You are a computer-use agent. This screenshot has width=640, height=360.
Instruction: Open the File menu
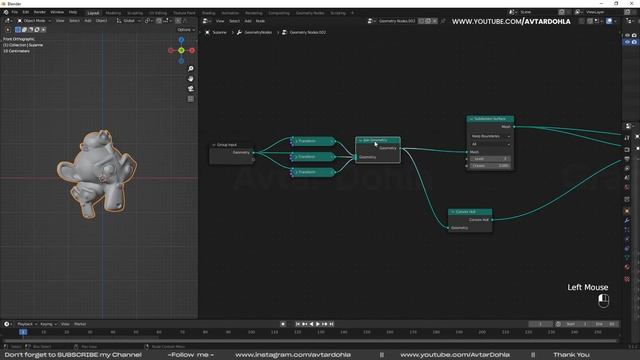(15, 12)
